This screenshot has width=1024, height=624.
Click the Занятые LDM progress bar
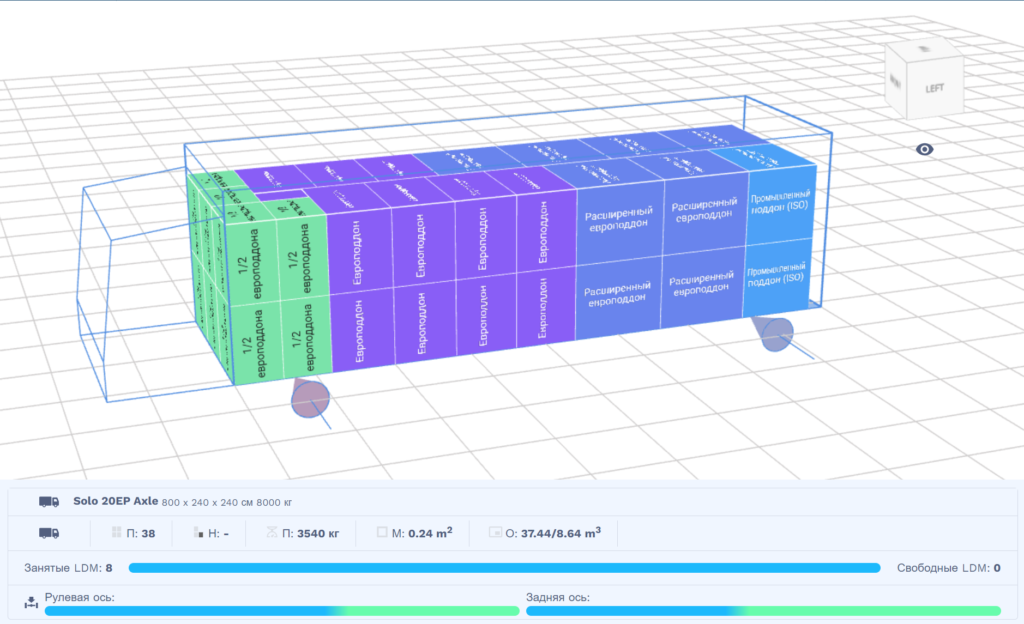pos(504,568)
